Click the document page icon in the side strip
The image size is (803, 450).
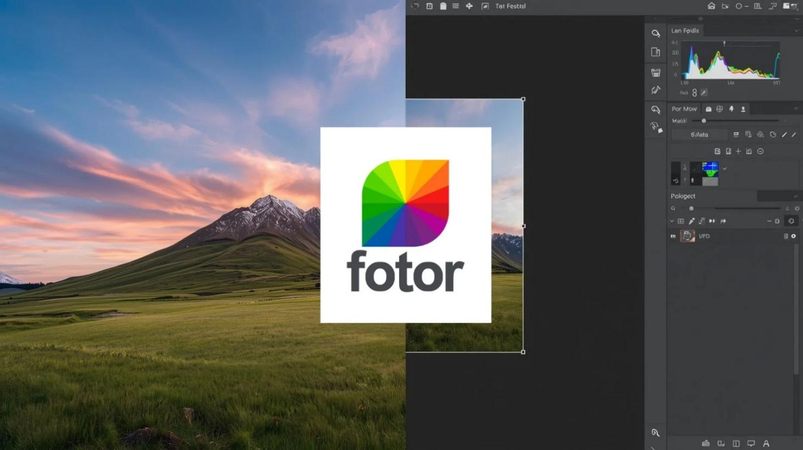pyautogui.click(x=656, y=52)
